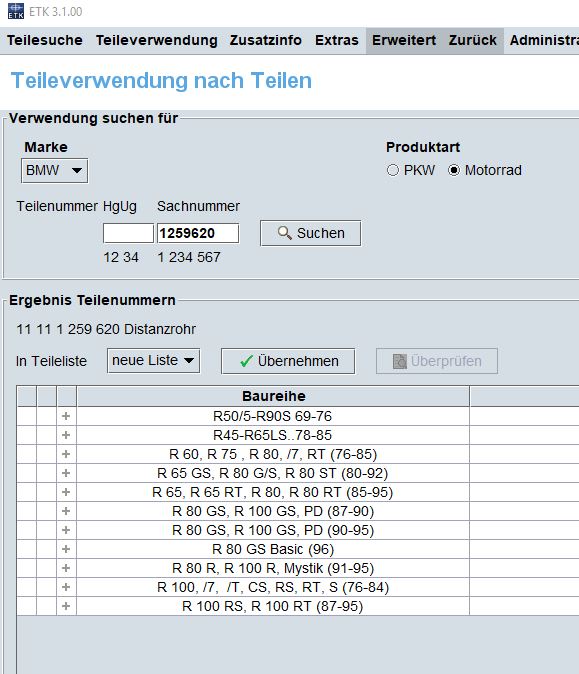The width and height of the screenshot is (579, 674).
Task: Select text R 80 R, R 100 R, Mystik (91-95)
Action: click(273, 568)
